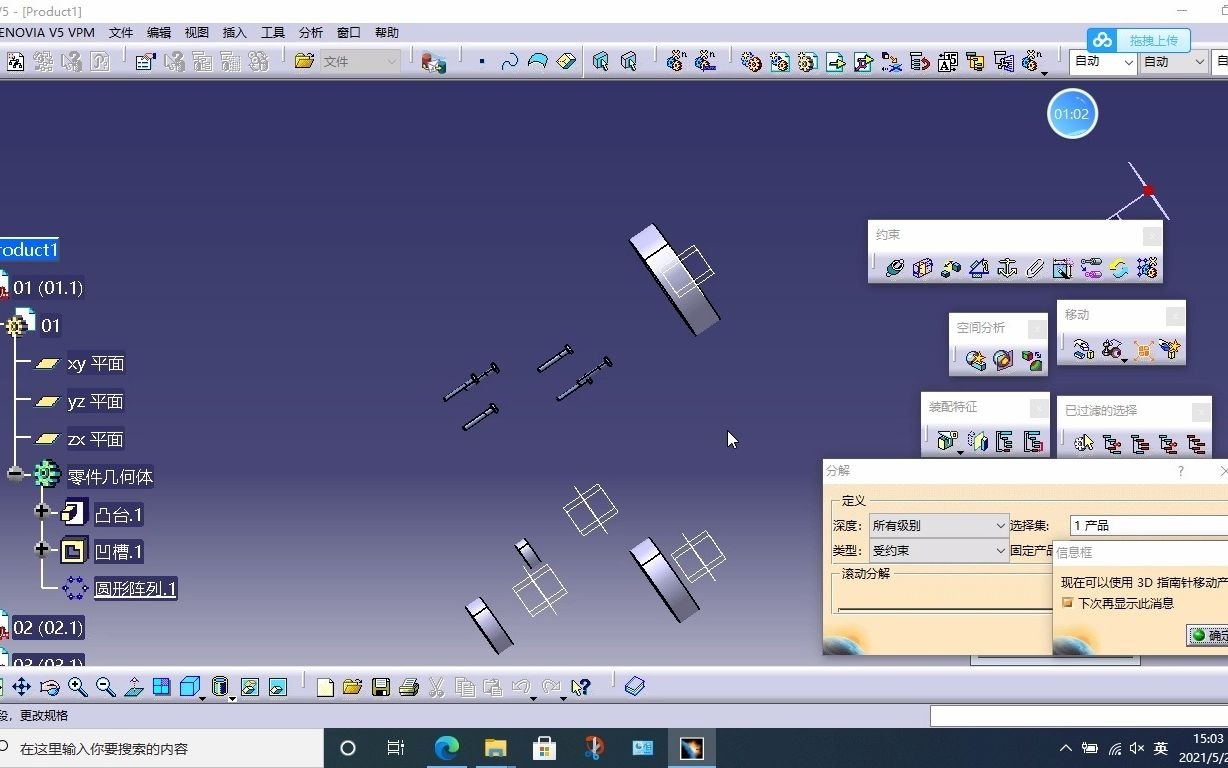Click the assembly Split feature icon
This screenshot has height=768, width=1228.
click(947, 441)
